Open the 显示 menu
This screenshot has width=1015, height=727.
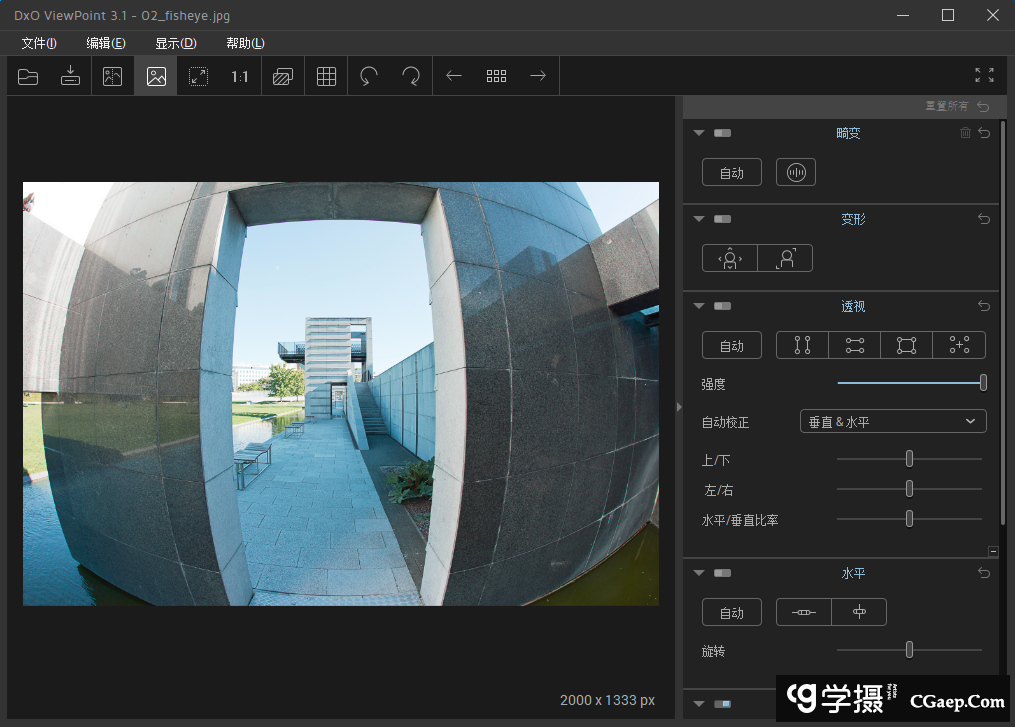pos(175,43)
